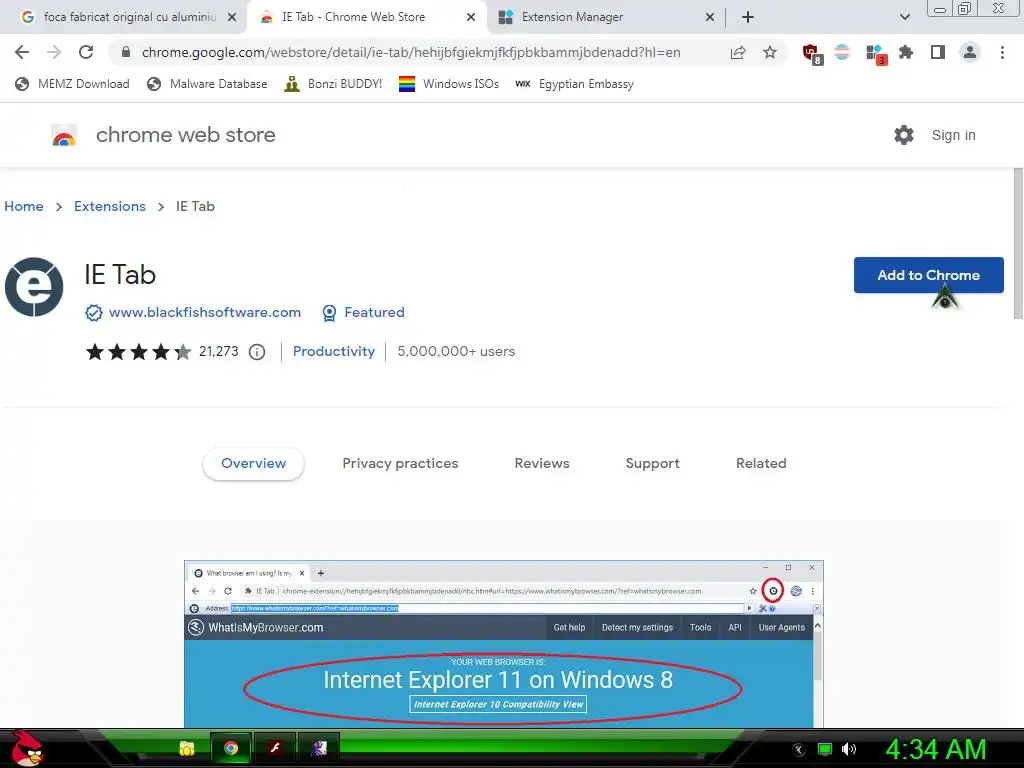Open the Chrome three-dot menu
The image size is (1024, 768).
pyautogui.click(x=1002, y=52)
